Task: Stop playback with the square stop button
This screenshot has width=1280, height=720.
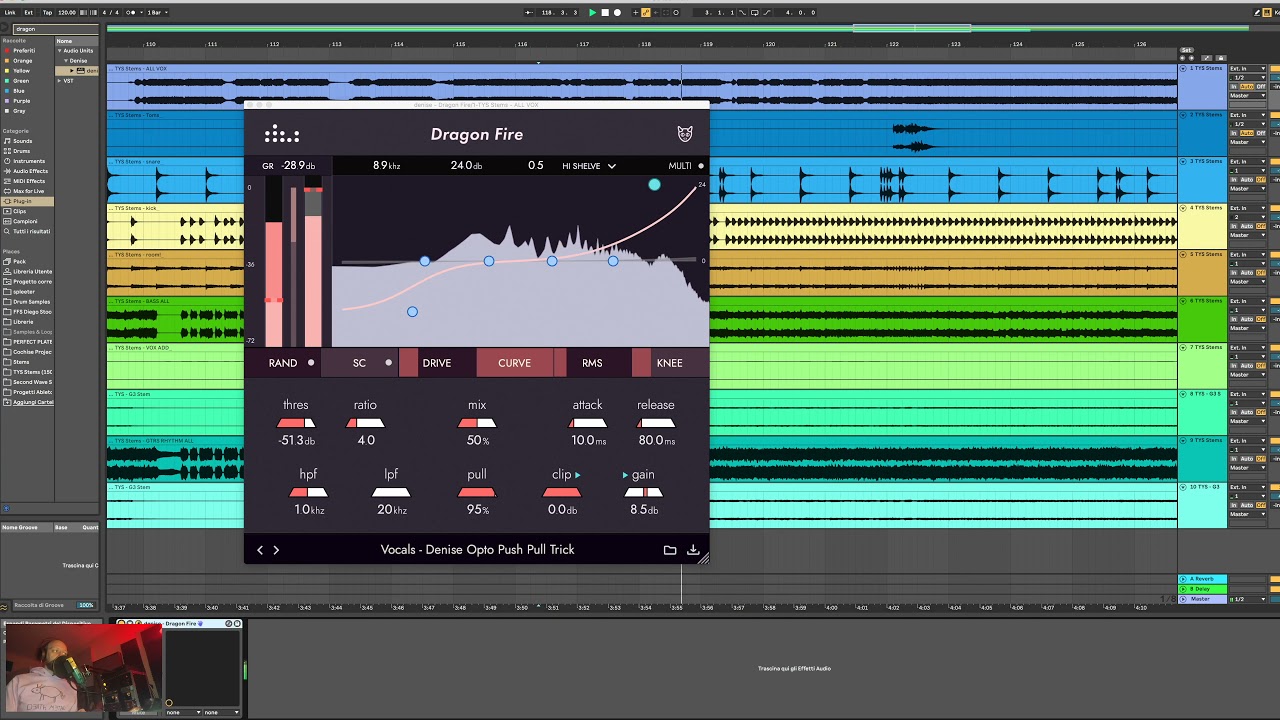Action: click(x=605, y=12)
